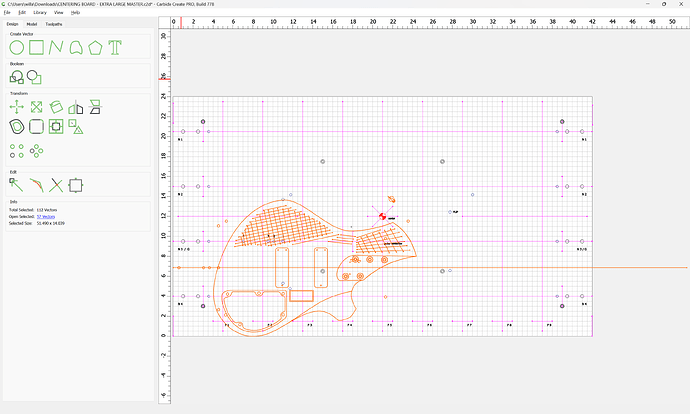690x414 pixels.
Task: Select the Circle vector tool
Action: 17,48
